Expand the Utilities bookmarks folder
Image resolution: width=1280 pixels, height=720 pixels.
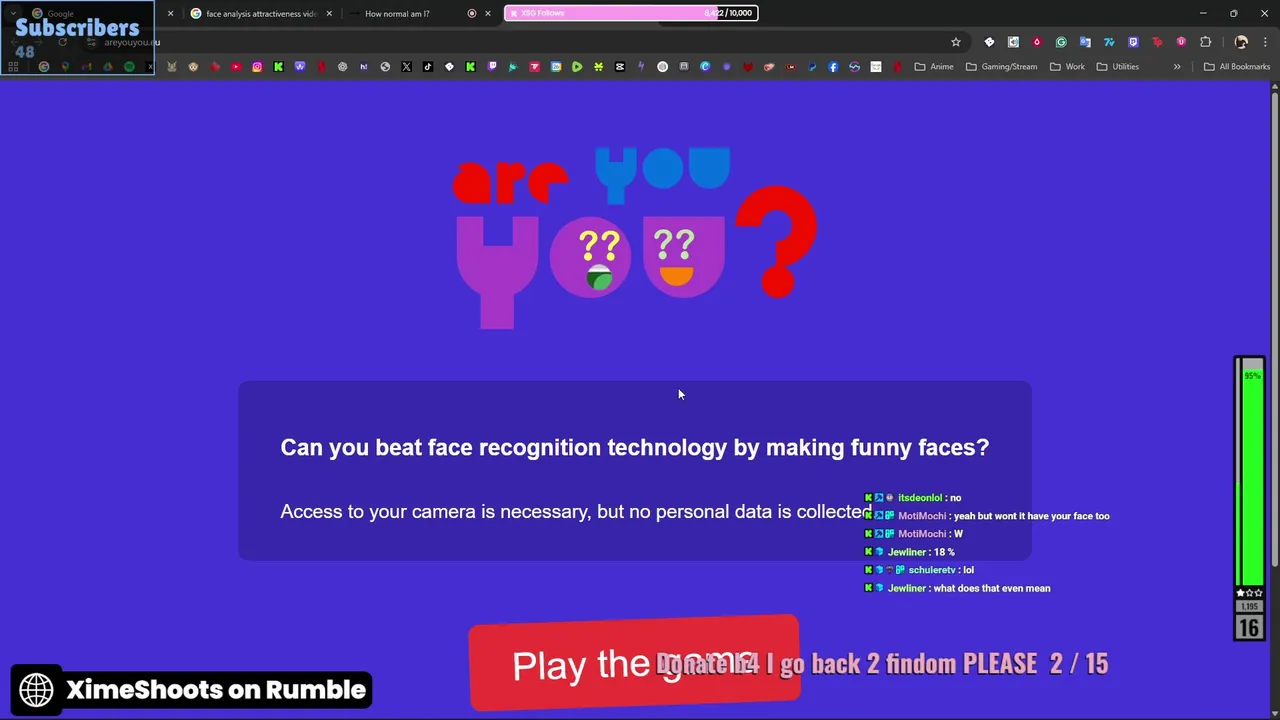point(1118,66)
